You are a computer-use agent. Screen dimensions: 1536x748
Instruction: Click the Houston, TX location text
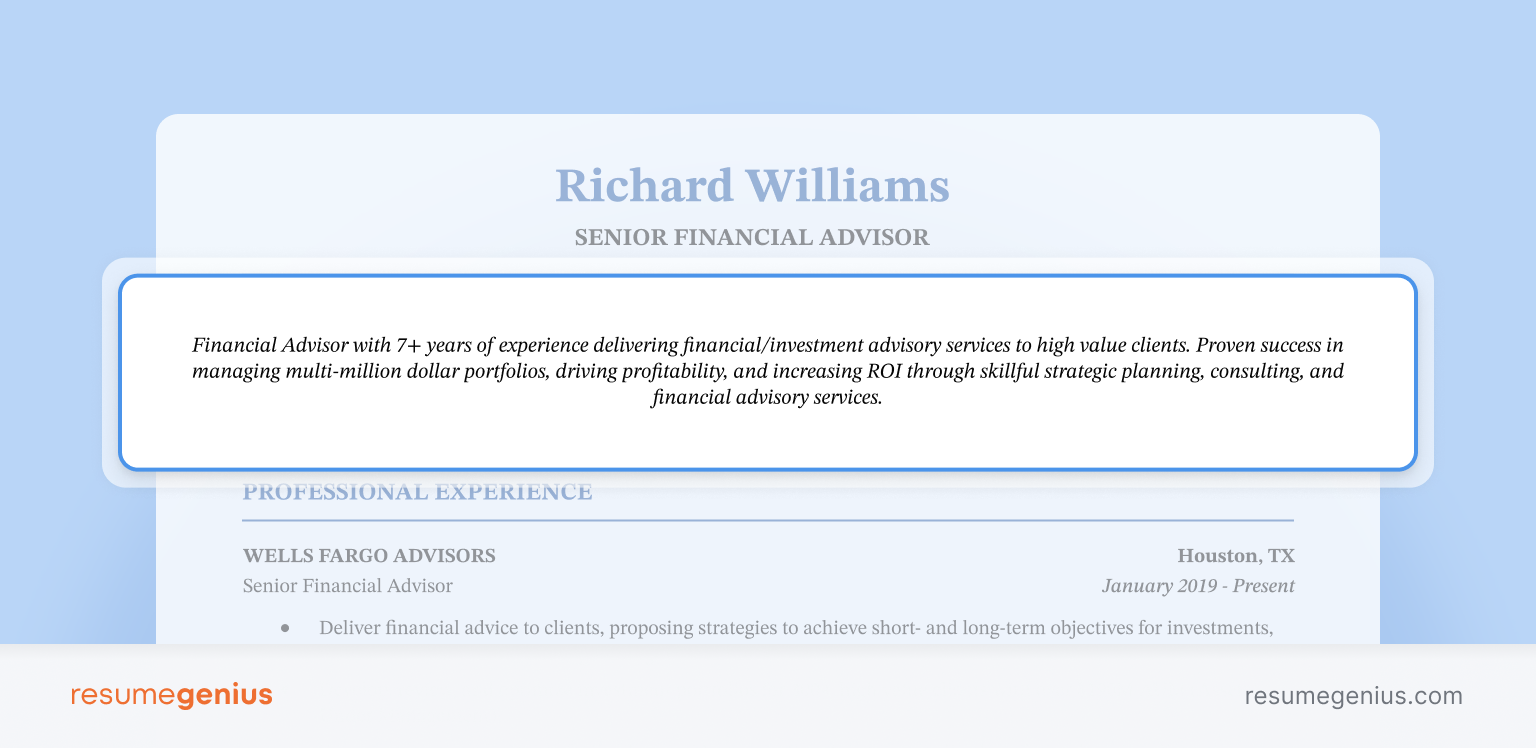[1236, 556]
